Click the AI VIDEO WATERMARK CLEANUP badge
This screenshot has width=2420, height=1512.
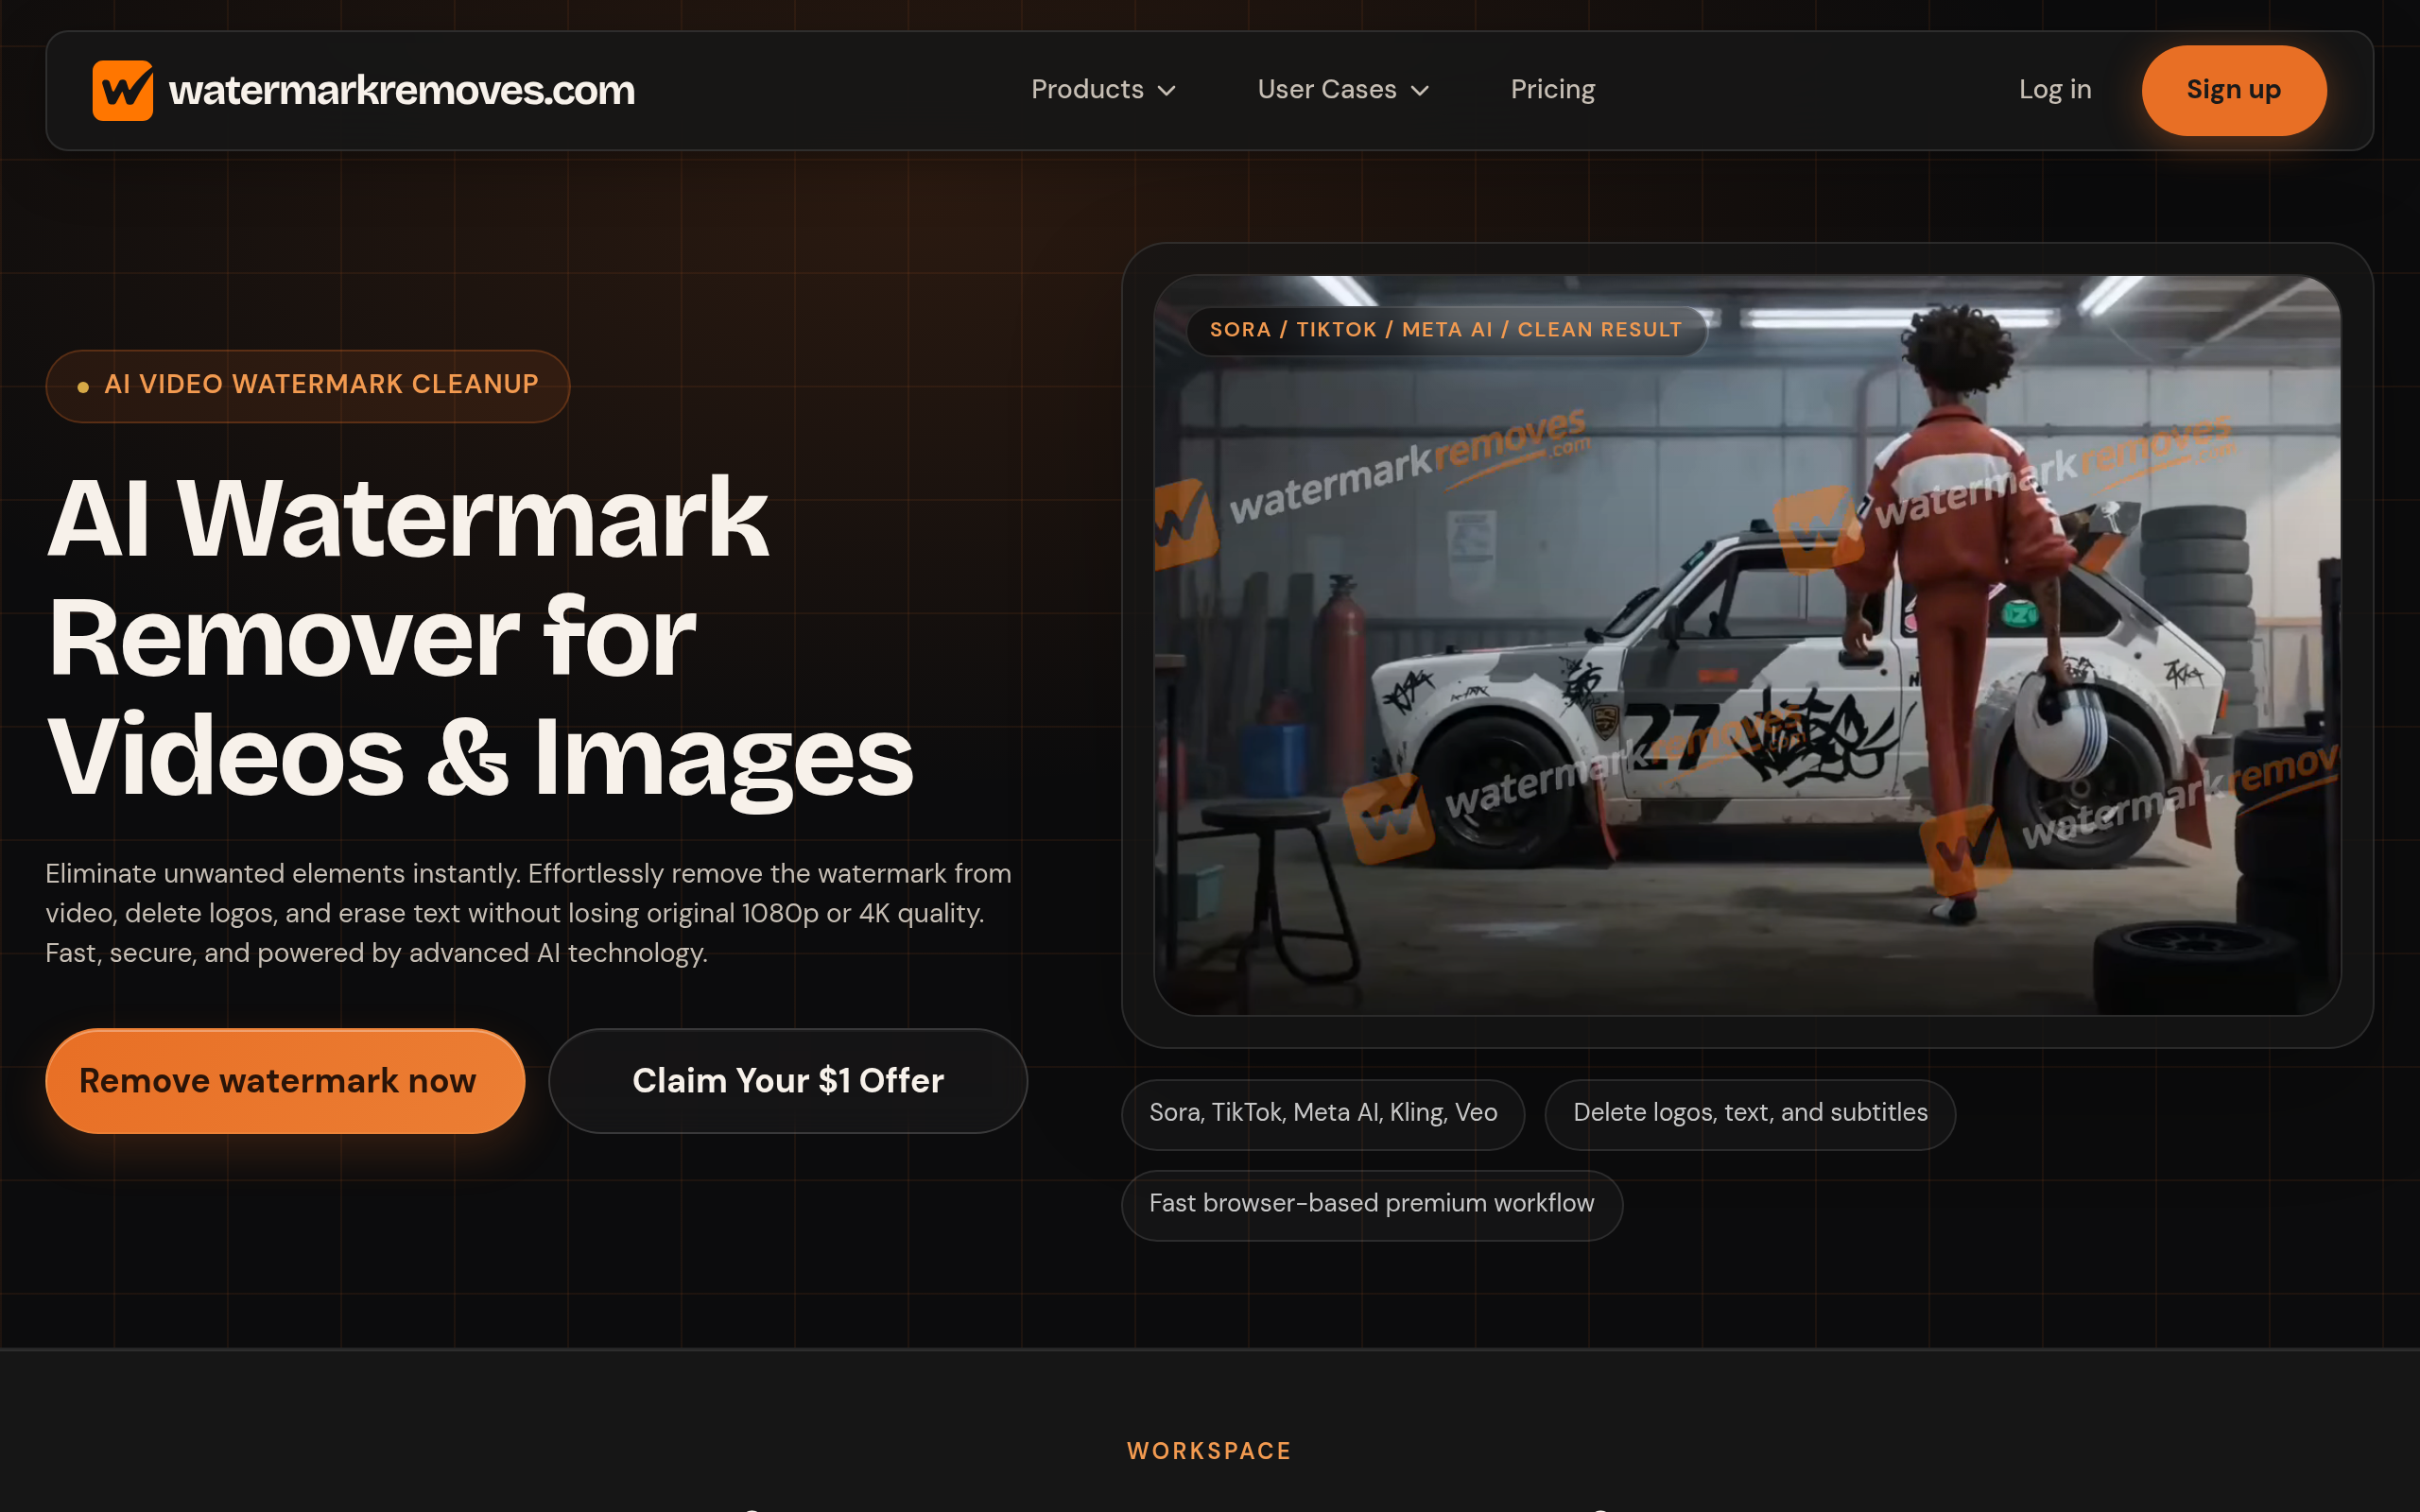pos(308,385)
